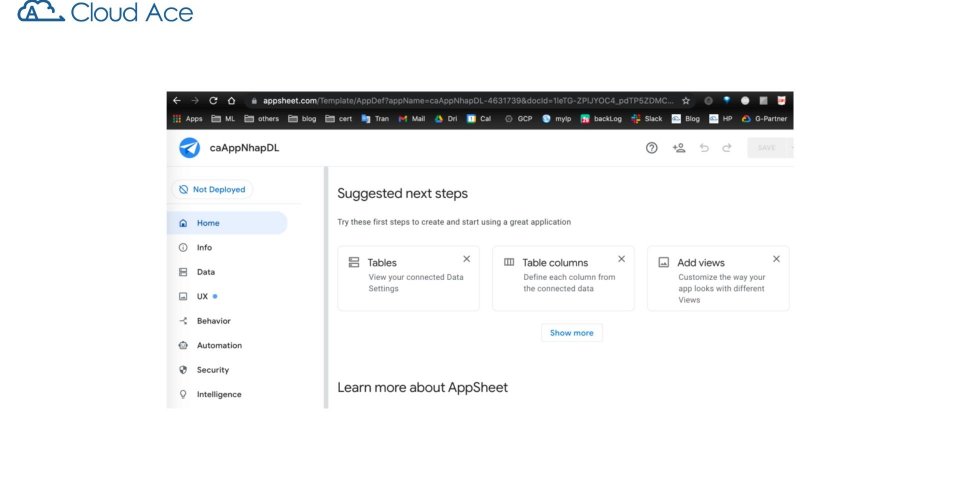Open the G-Partner bookmark
960x500 pixels.
pos(764,119)
